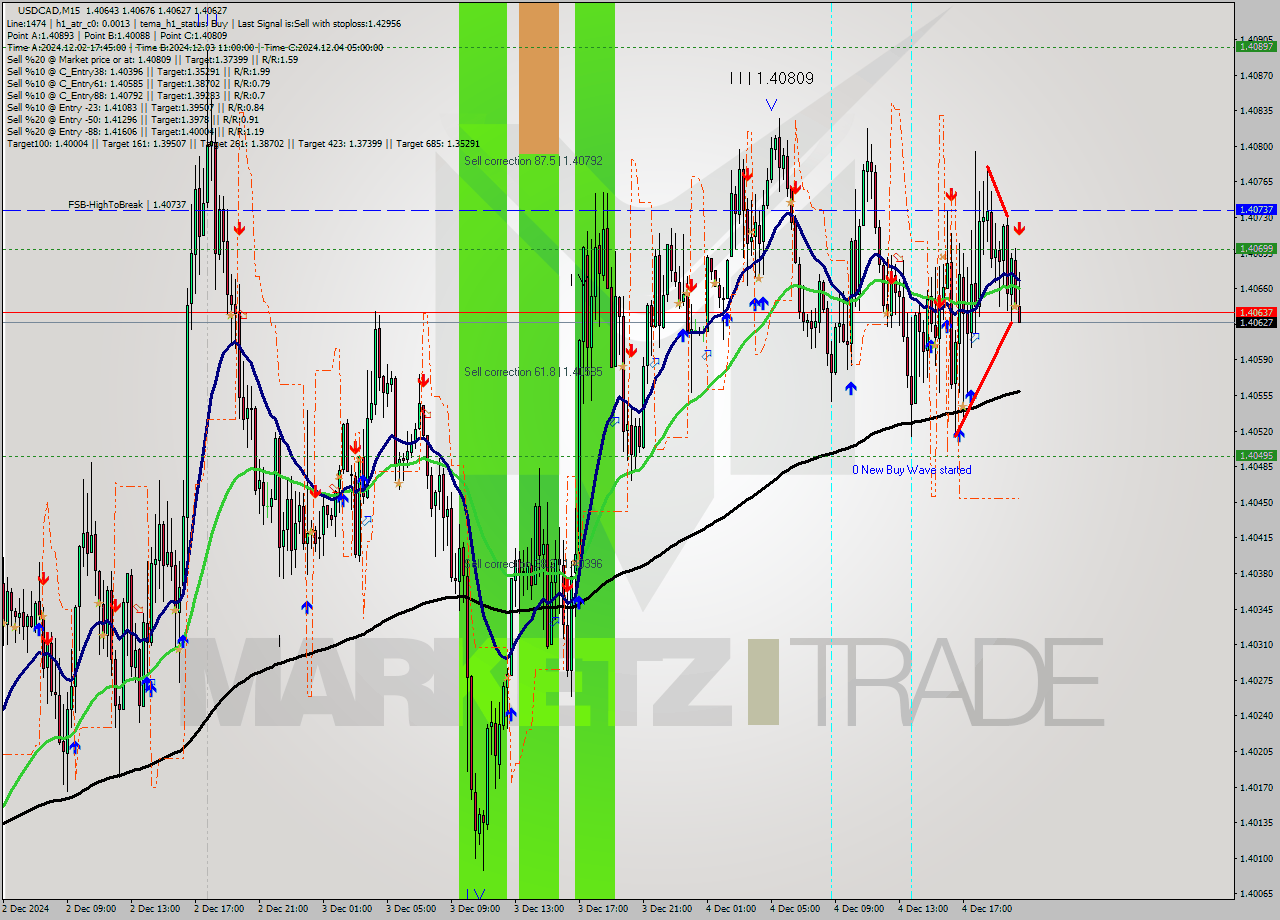Click the 1.40765 price axis label
Viewport: 1280px width, 920px height.
tap(1256, 181)
